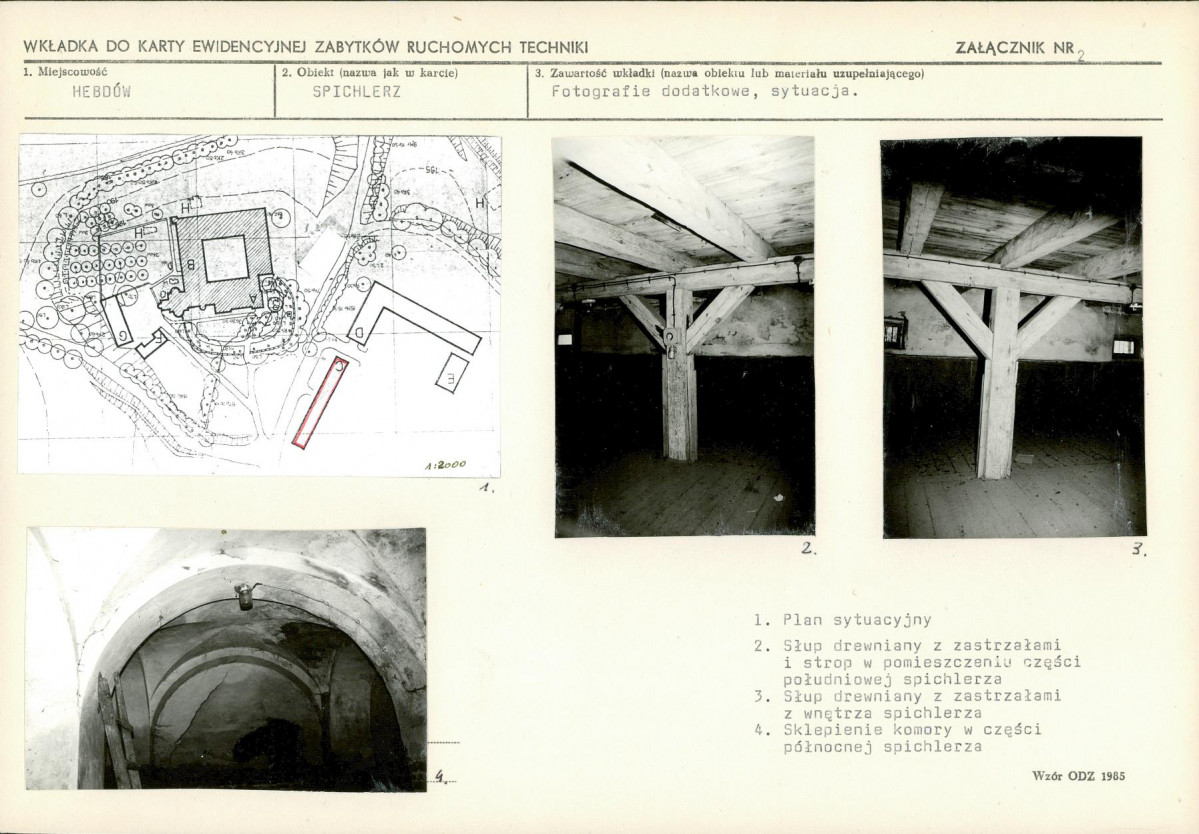Screen dimensions: 1199x834
Task: Click the caption line 'z wnętrza spichlerza'
Action: 882,712
